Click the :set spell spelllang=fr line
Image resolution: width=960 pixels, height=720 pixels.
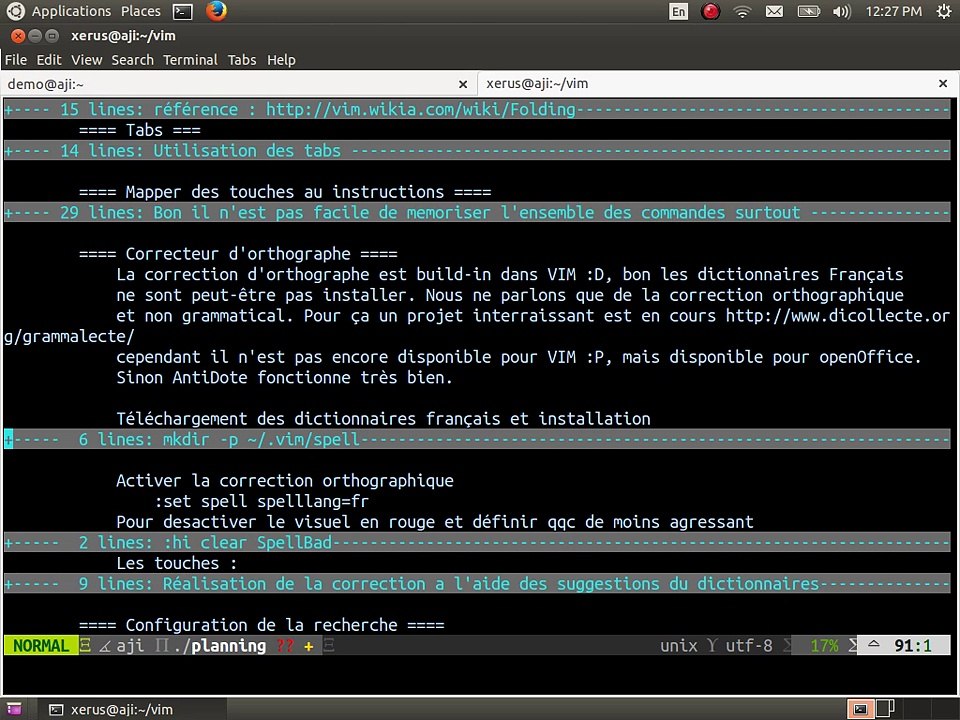coord(261,501)
